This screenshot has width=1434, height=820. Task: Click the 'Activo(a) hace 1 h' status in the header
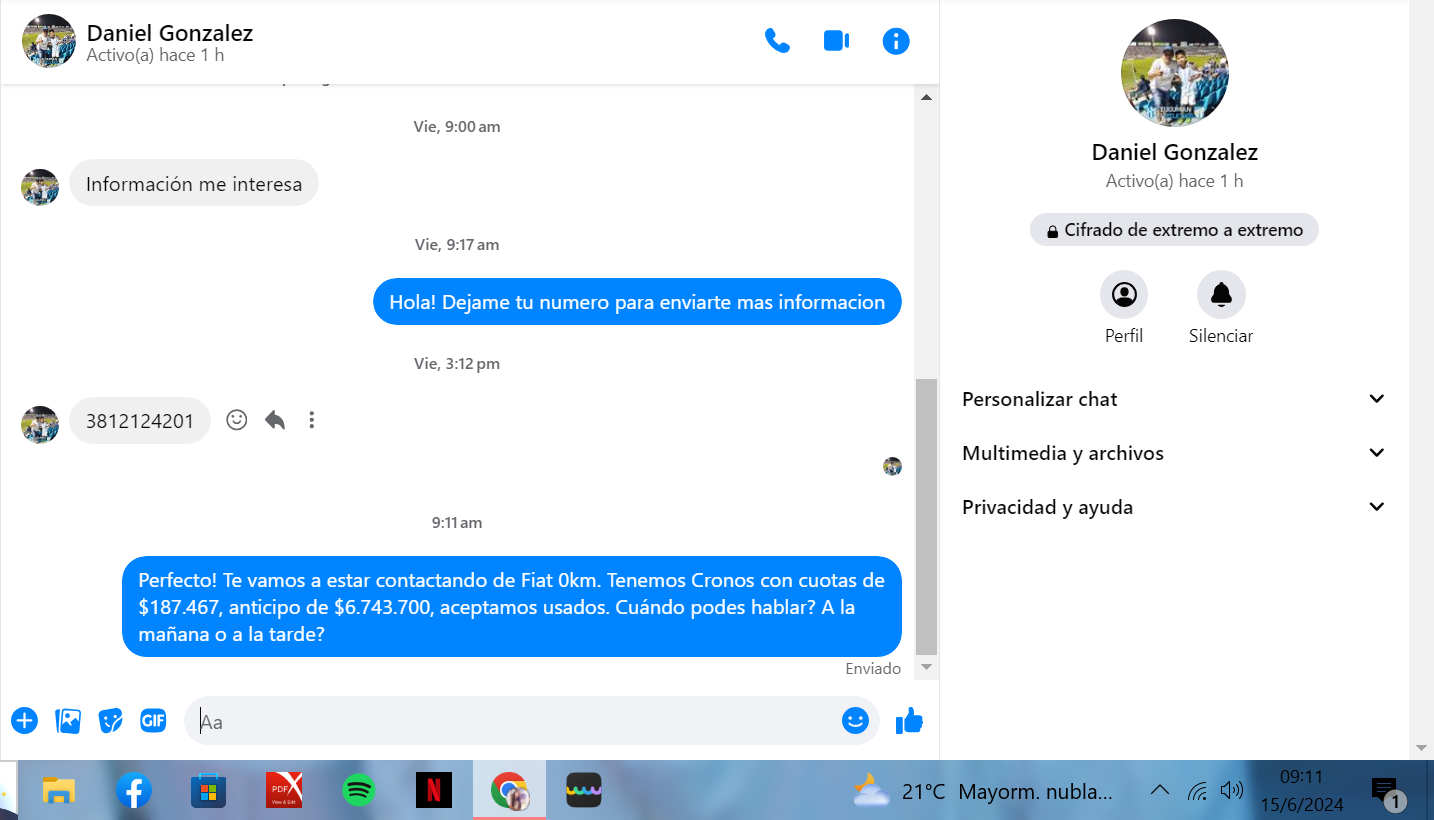click(156, 56)
